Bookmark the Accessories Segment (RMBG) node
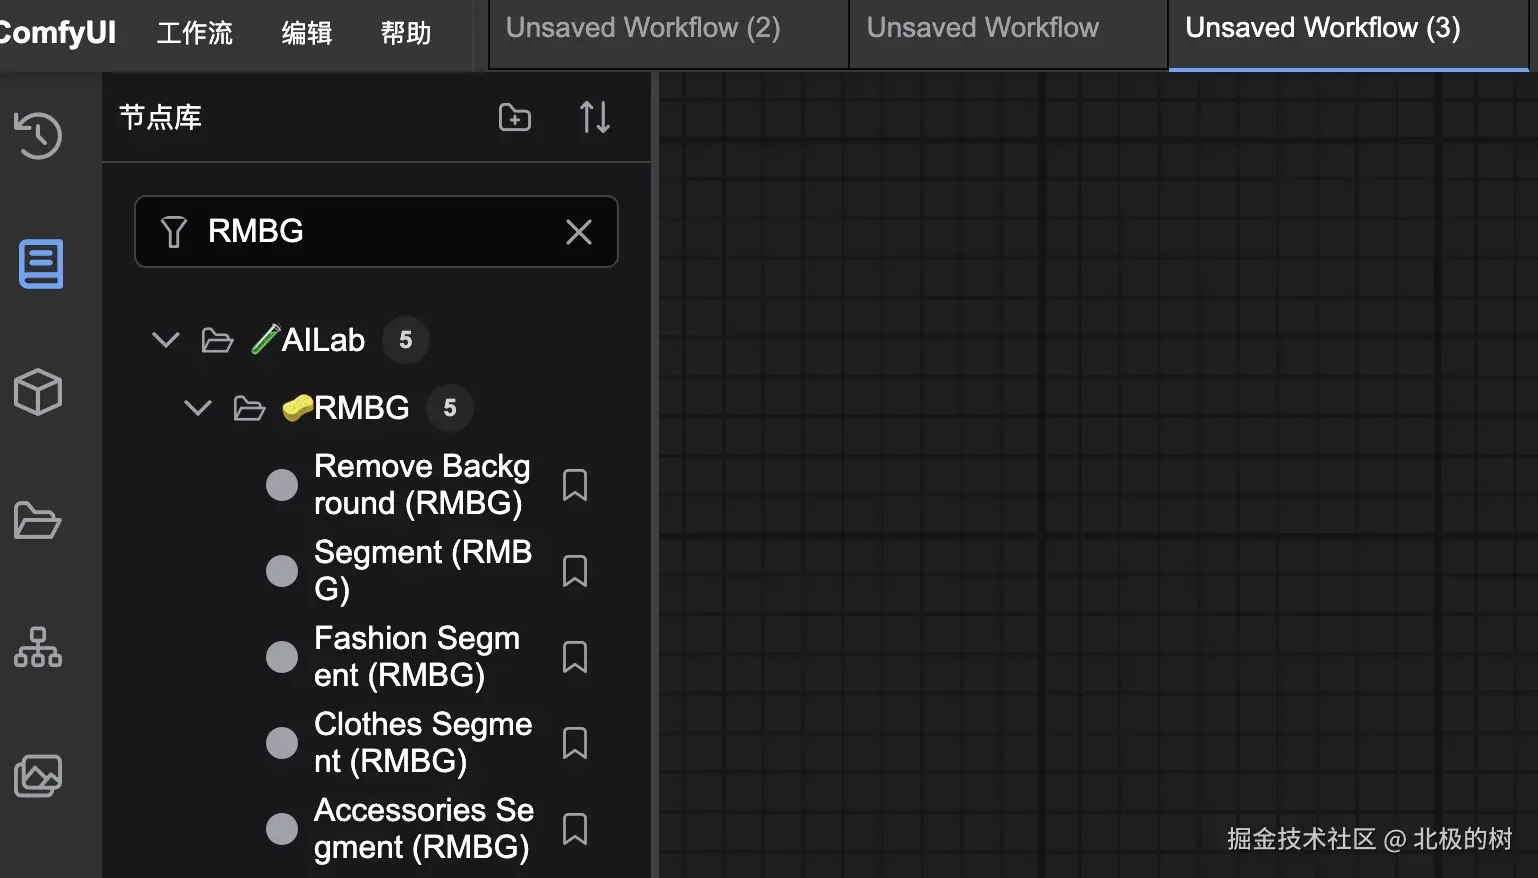Viewport: 1538px width, 878px height. pos(575,829)
